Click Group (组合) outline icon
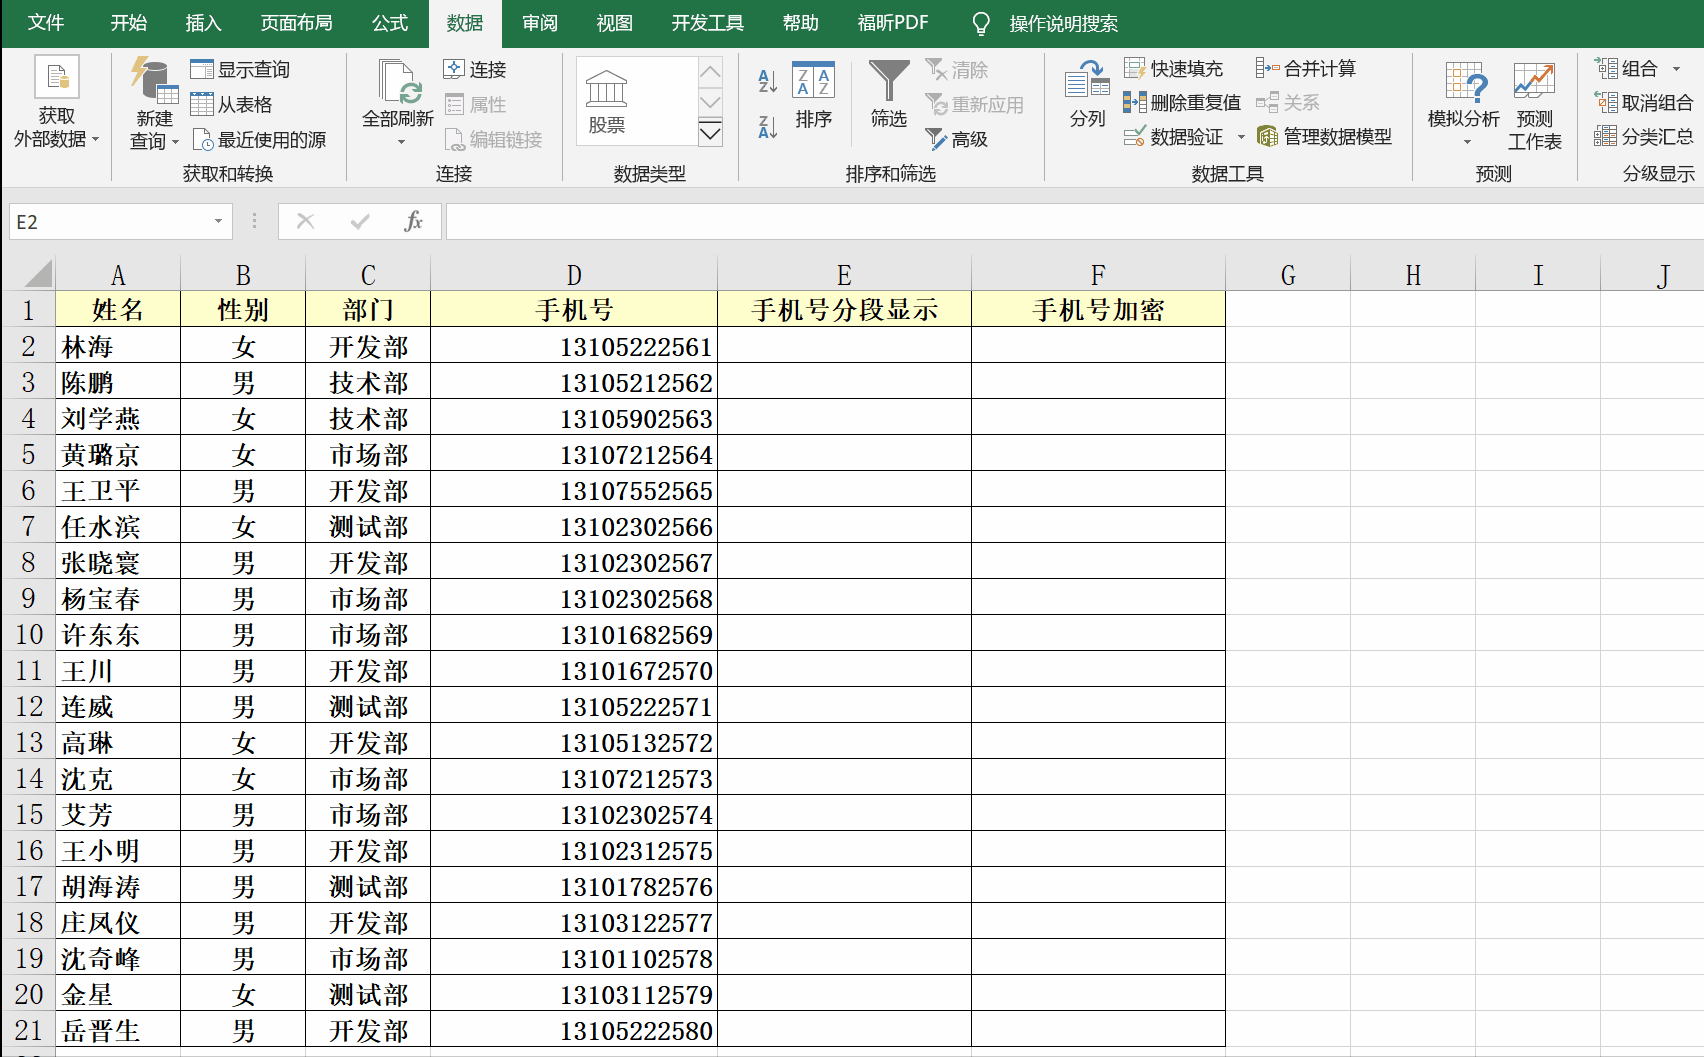 [x=1607, y=68]
